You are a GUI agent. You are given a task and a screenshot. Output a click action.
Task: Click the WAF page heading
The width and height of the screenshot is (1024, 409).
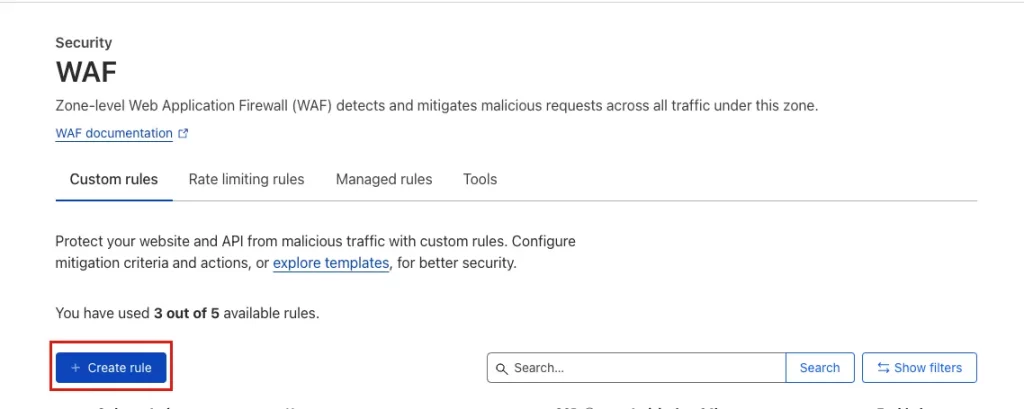88,73
